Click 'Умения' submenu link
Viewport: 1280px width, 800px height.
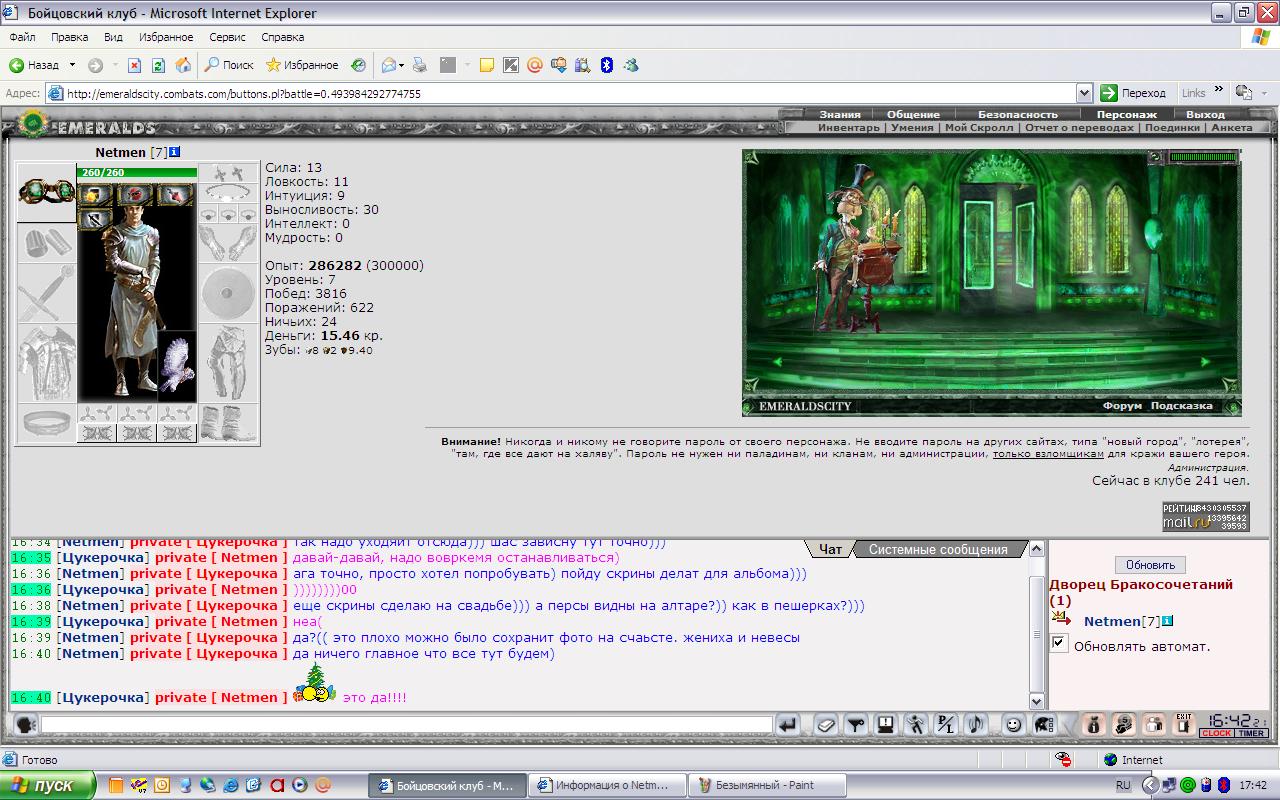tap(912, 128)
